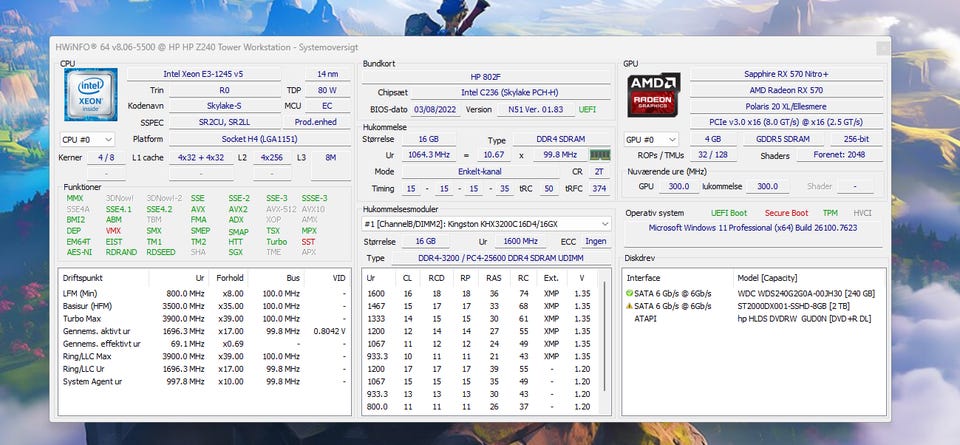Click the 1064.3 MHz memory clock value
This screenshot has width=960, height=445.
[x=430, y=155]
